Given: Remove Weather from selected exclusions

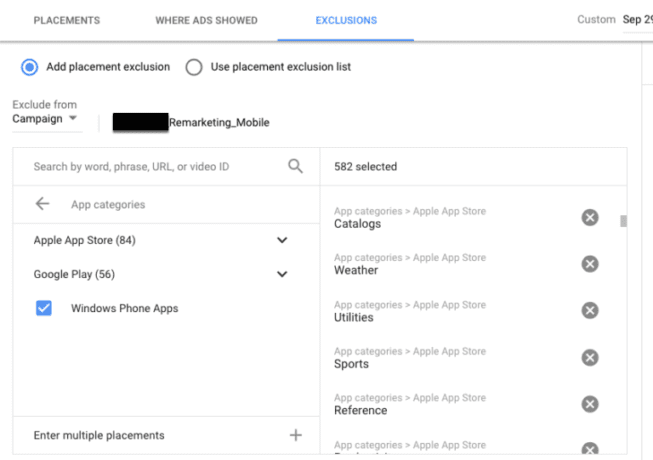Looking at the screenshot, I should click(x=590, y=264).
